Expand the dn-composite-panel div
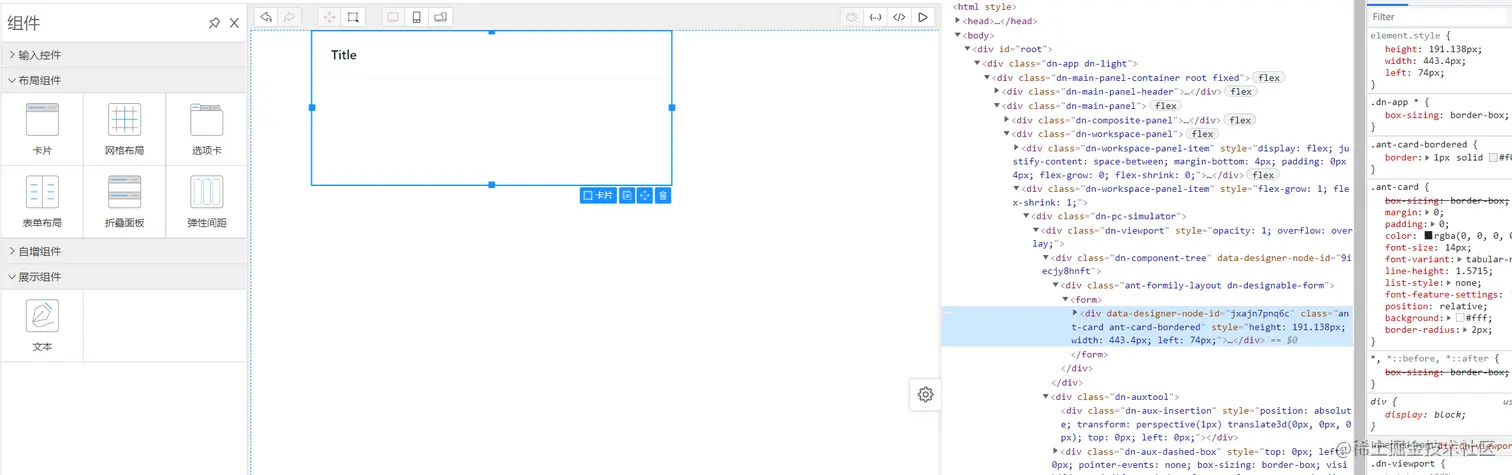This screenshot has width=1512, height=475. click(x=1007, y=120)
